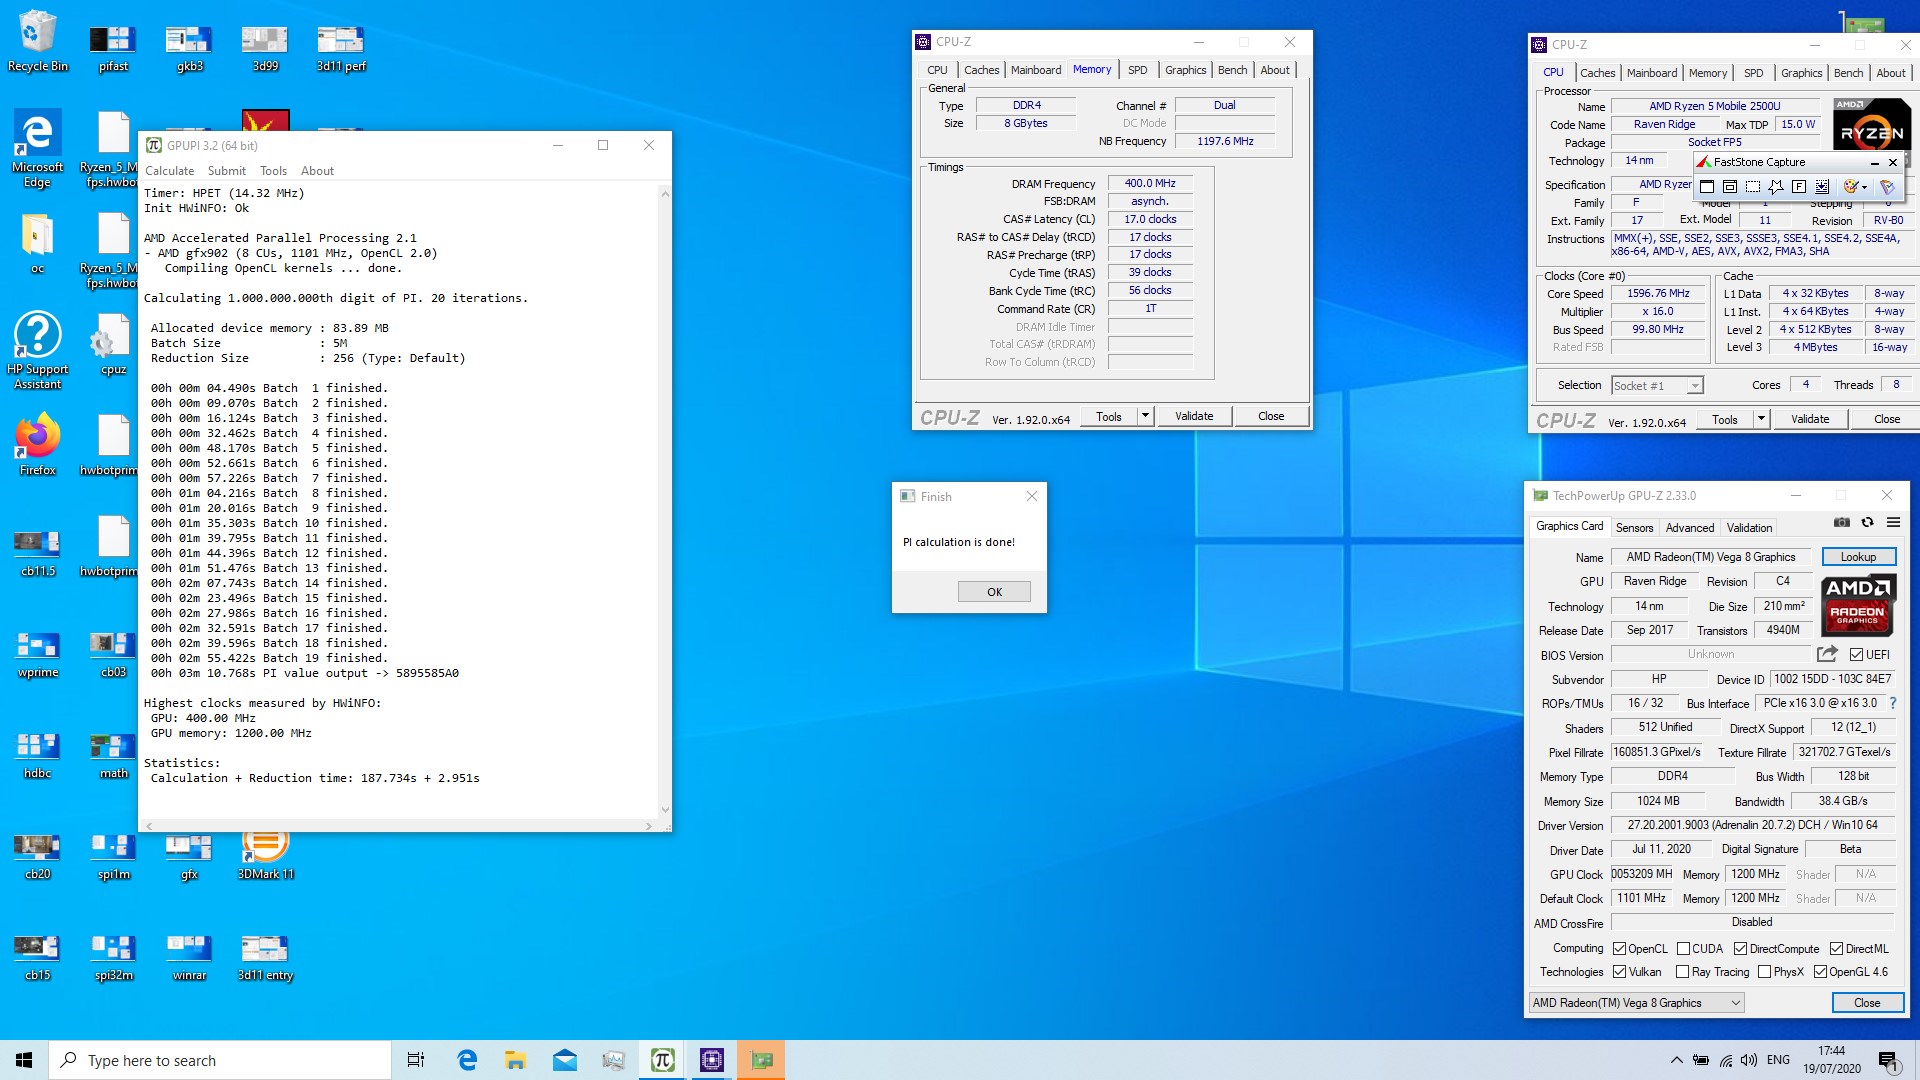Switch to Sensors tab in GPU-Z
Viewport: 1920px width, 1080px height.
coord(1634,528)
